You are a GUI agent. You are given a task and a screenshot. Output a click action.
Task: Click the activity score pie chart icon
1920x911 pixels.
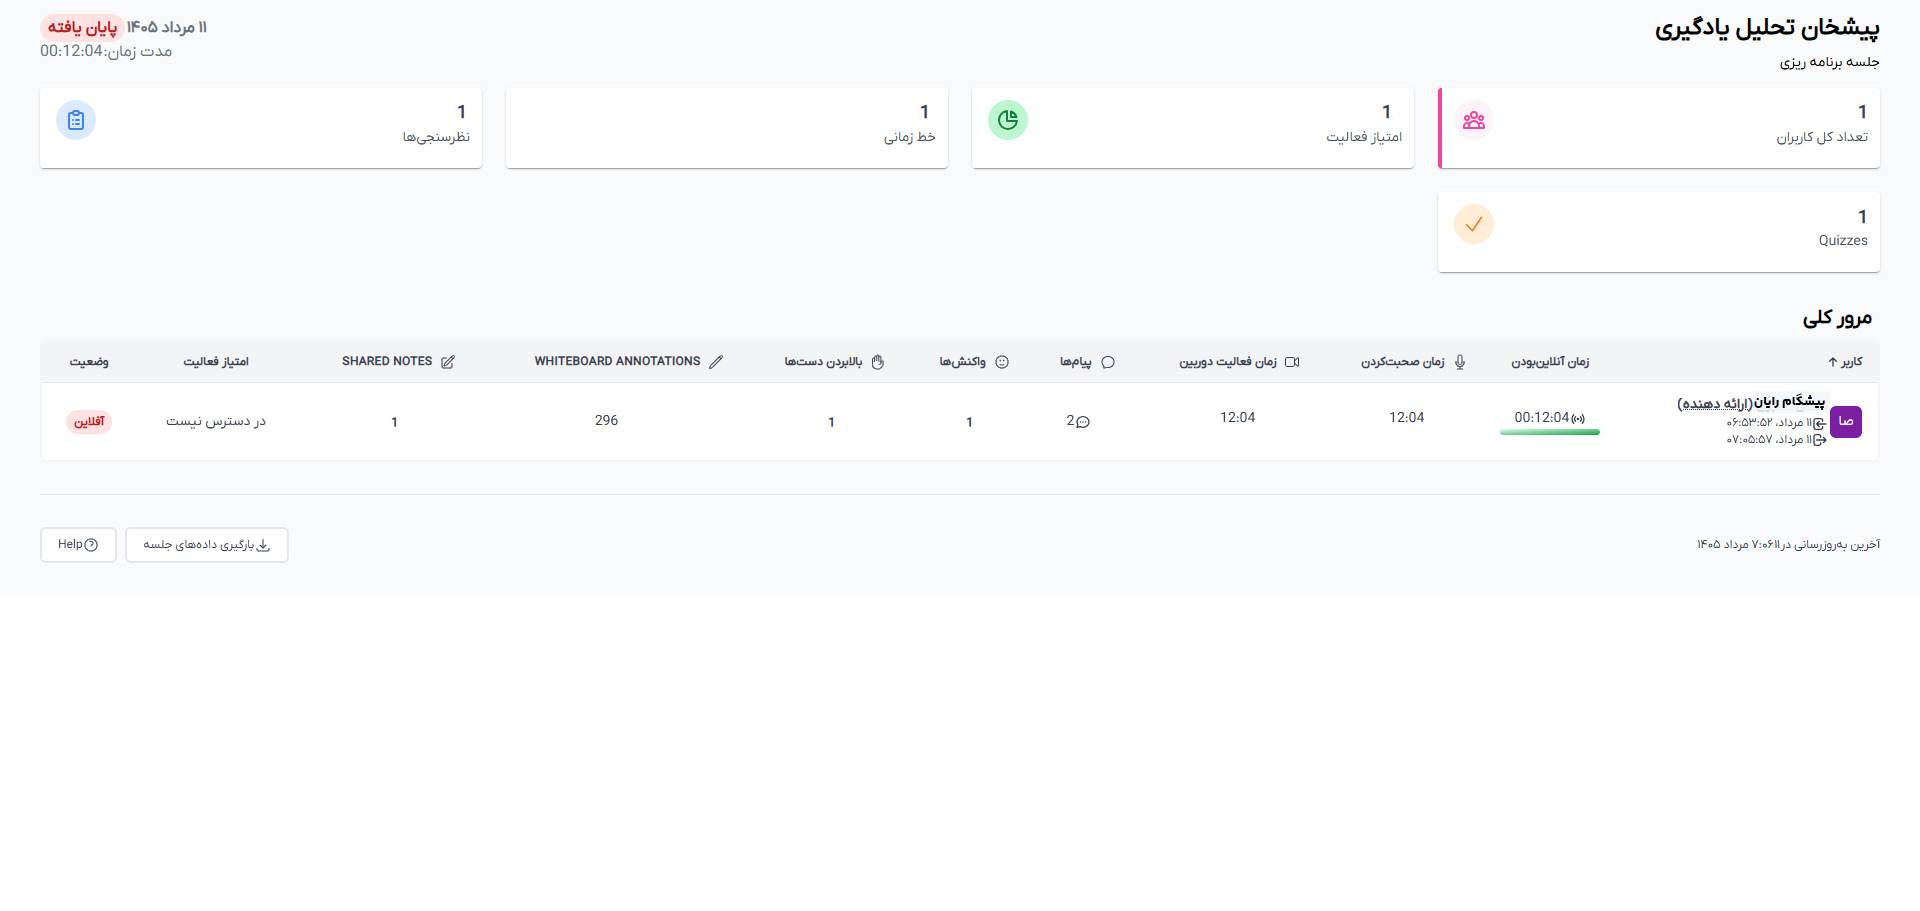point(1008,120)
